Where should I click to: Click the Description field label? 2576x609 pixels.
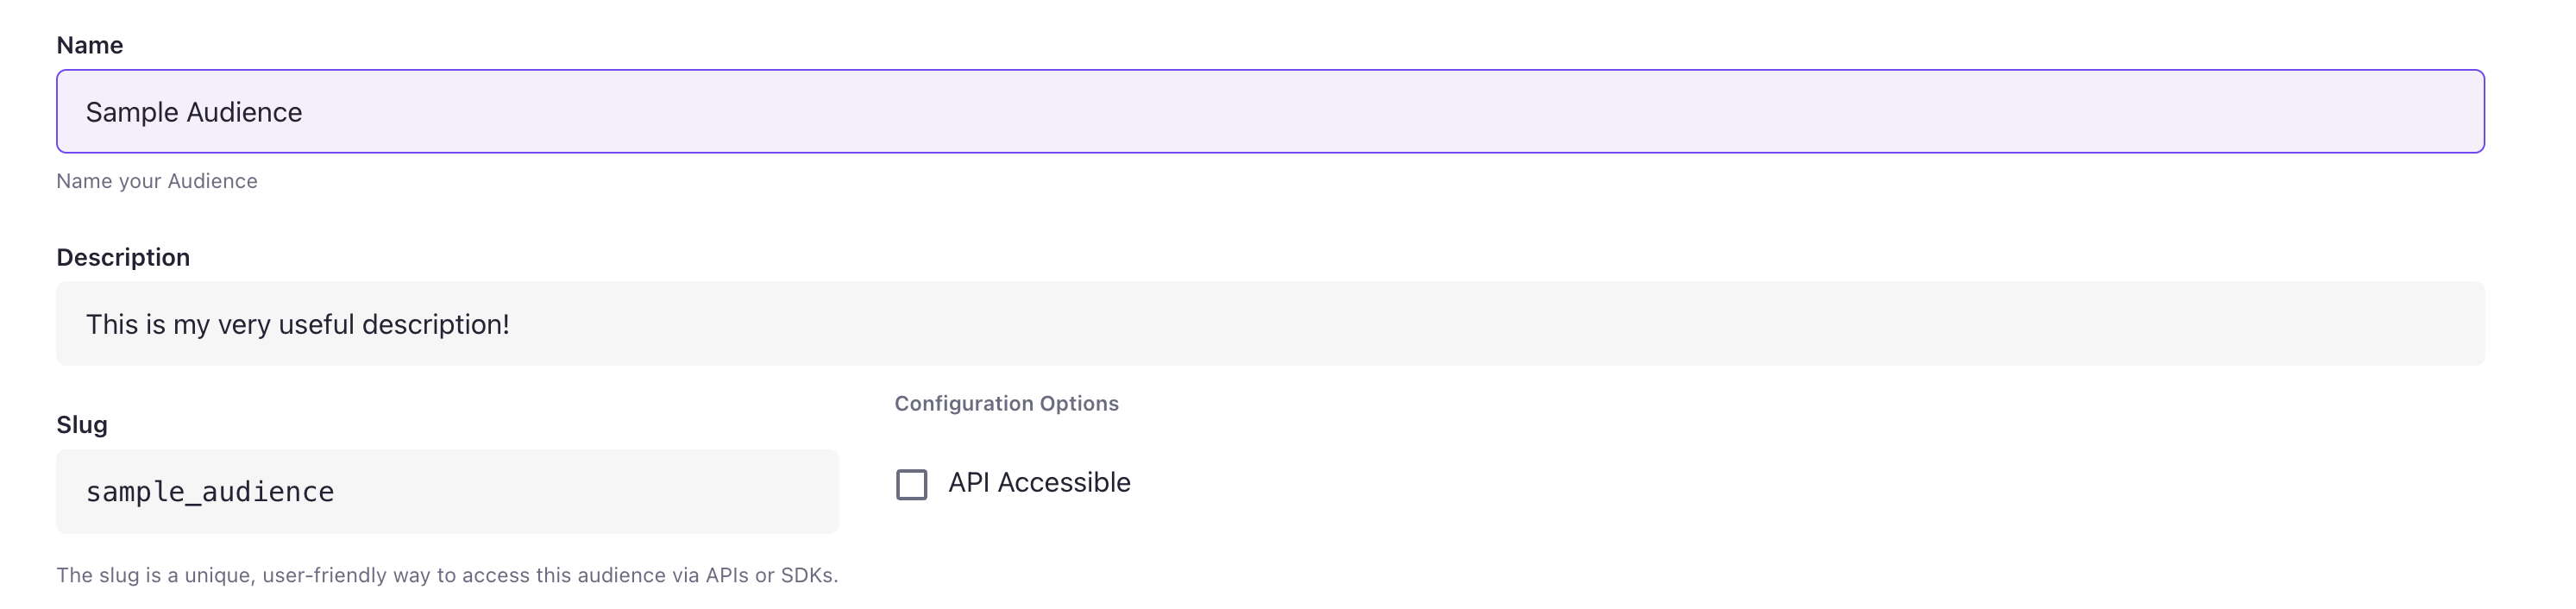coord(123,257)
